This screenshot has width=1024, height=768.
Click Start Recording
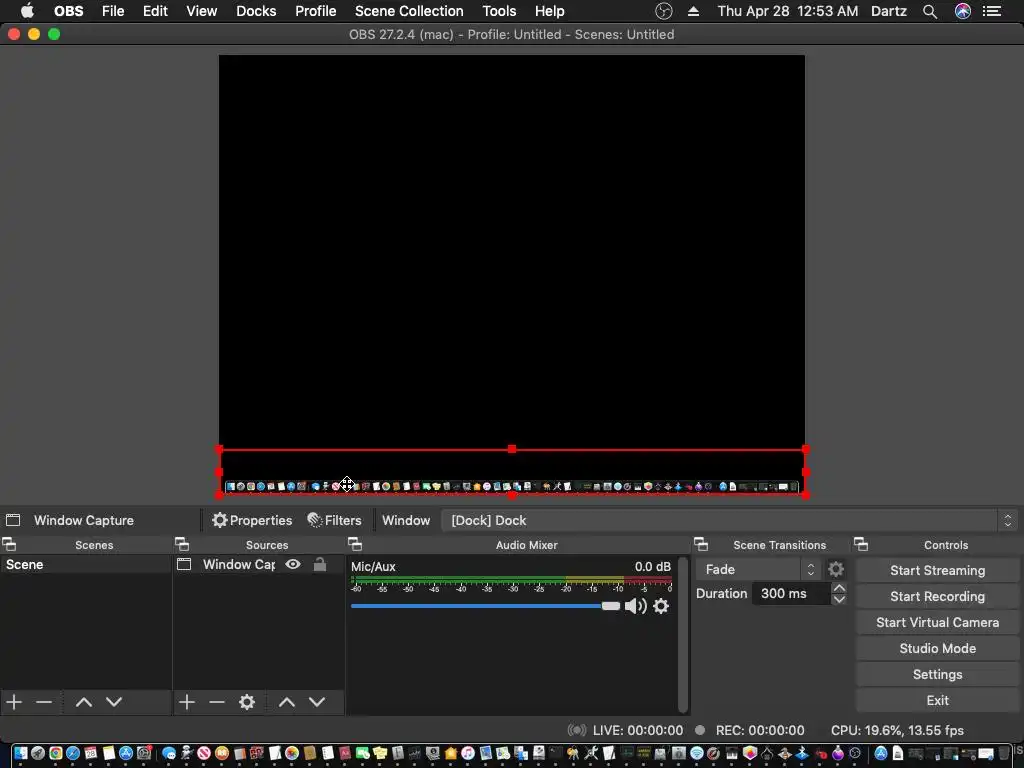pos(937,596)
